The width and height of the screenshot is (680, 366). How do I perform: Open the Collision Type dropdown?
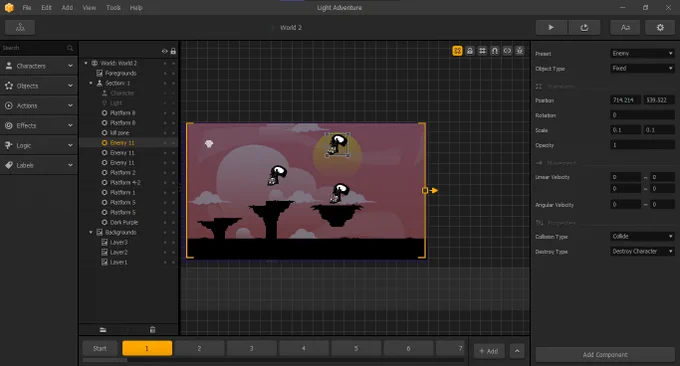[642, 236]
